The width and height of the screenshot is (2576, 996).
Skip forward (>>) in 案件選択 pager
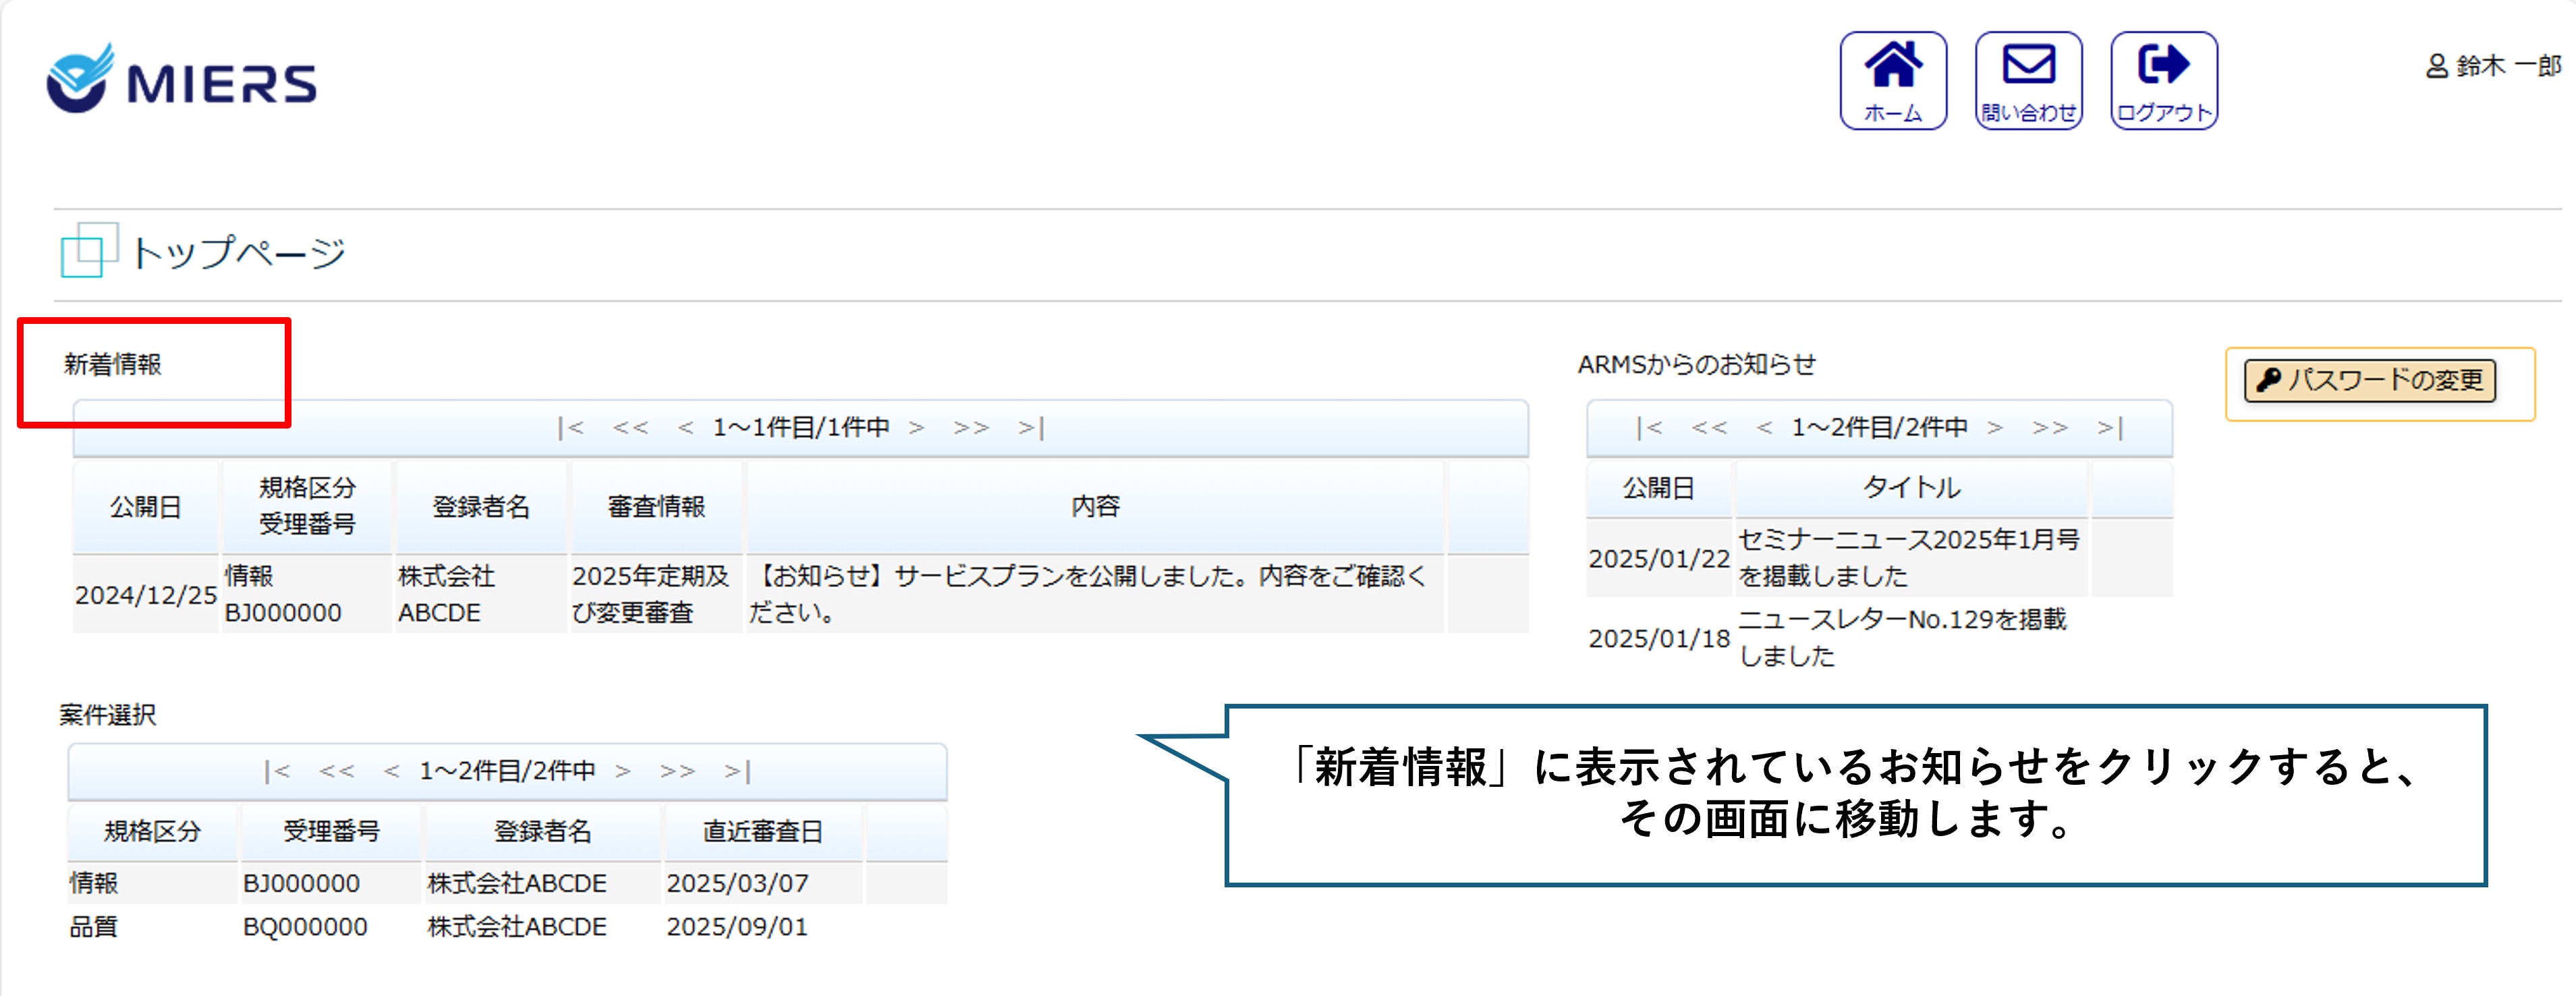point(677,771)
